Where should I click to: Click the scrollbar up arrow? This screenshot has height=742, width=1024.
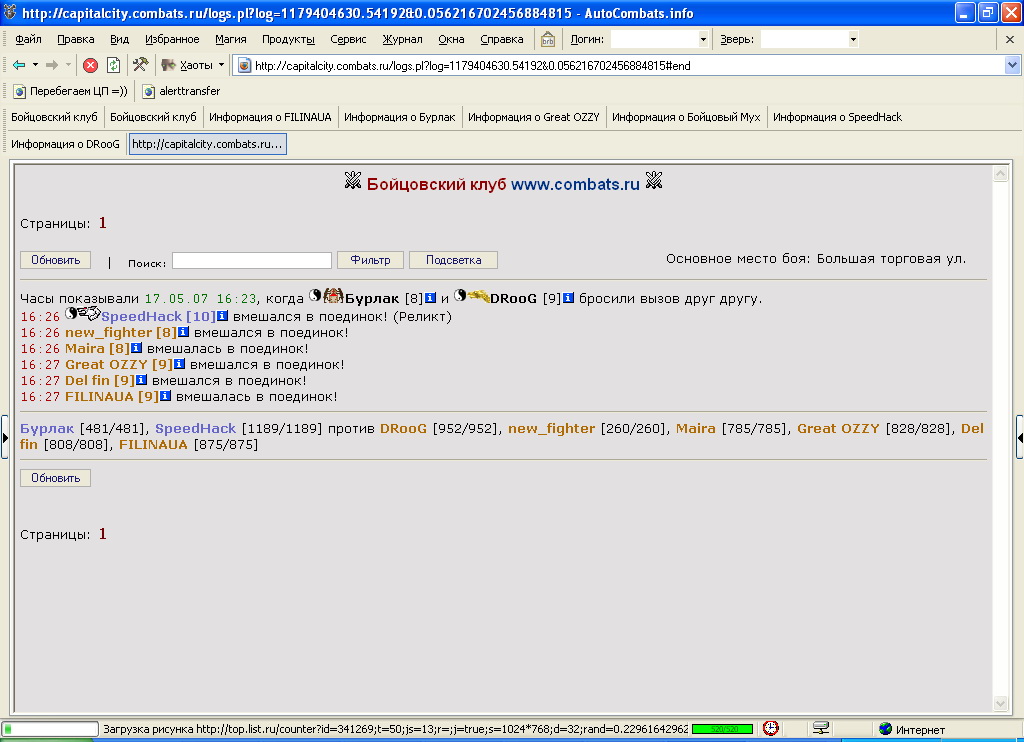pyautogui.click(x=1000, y=174)
